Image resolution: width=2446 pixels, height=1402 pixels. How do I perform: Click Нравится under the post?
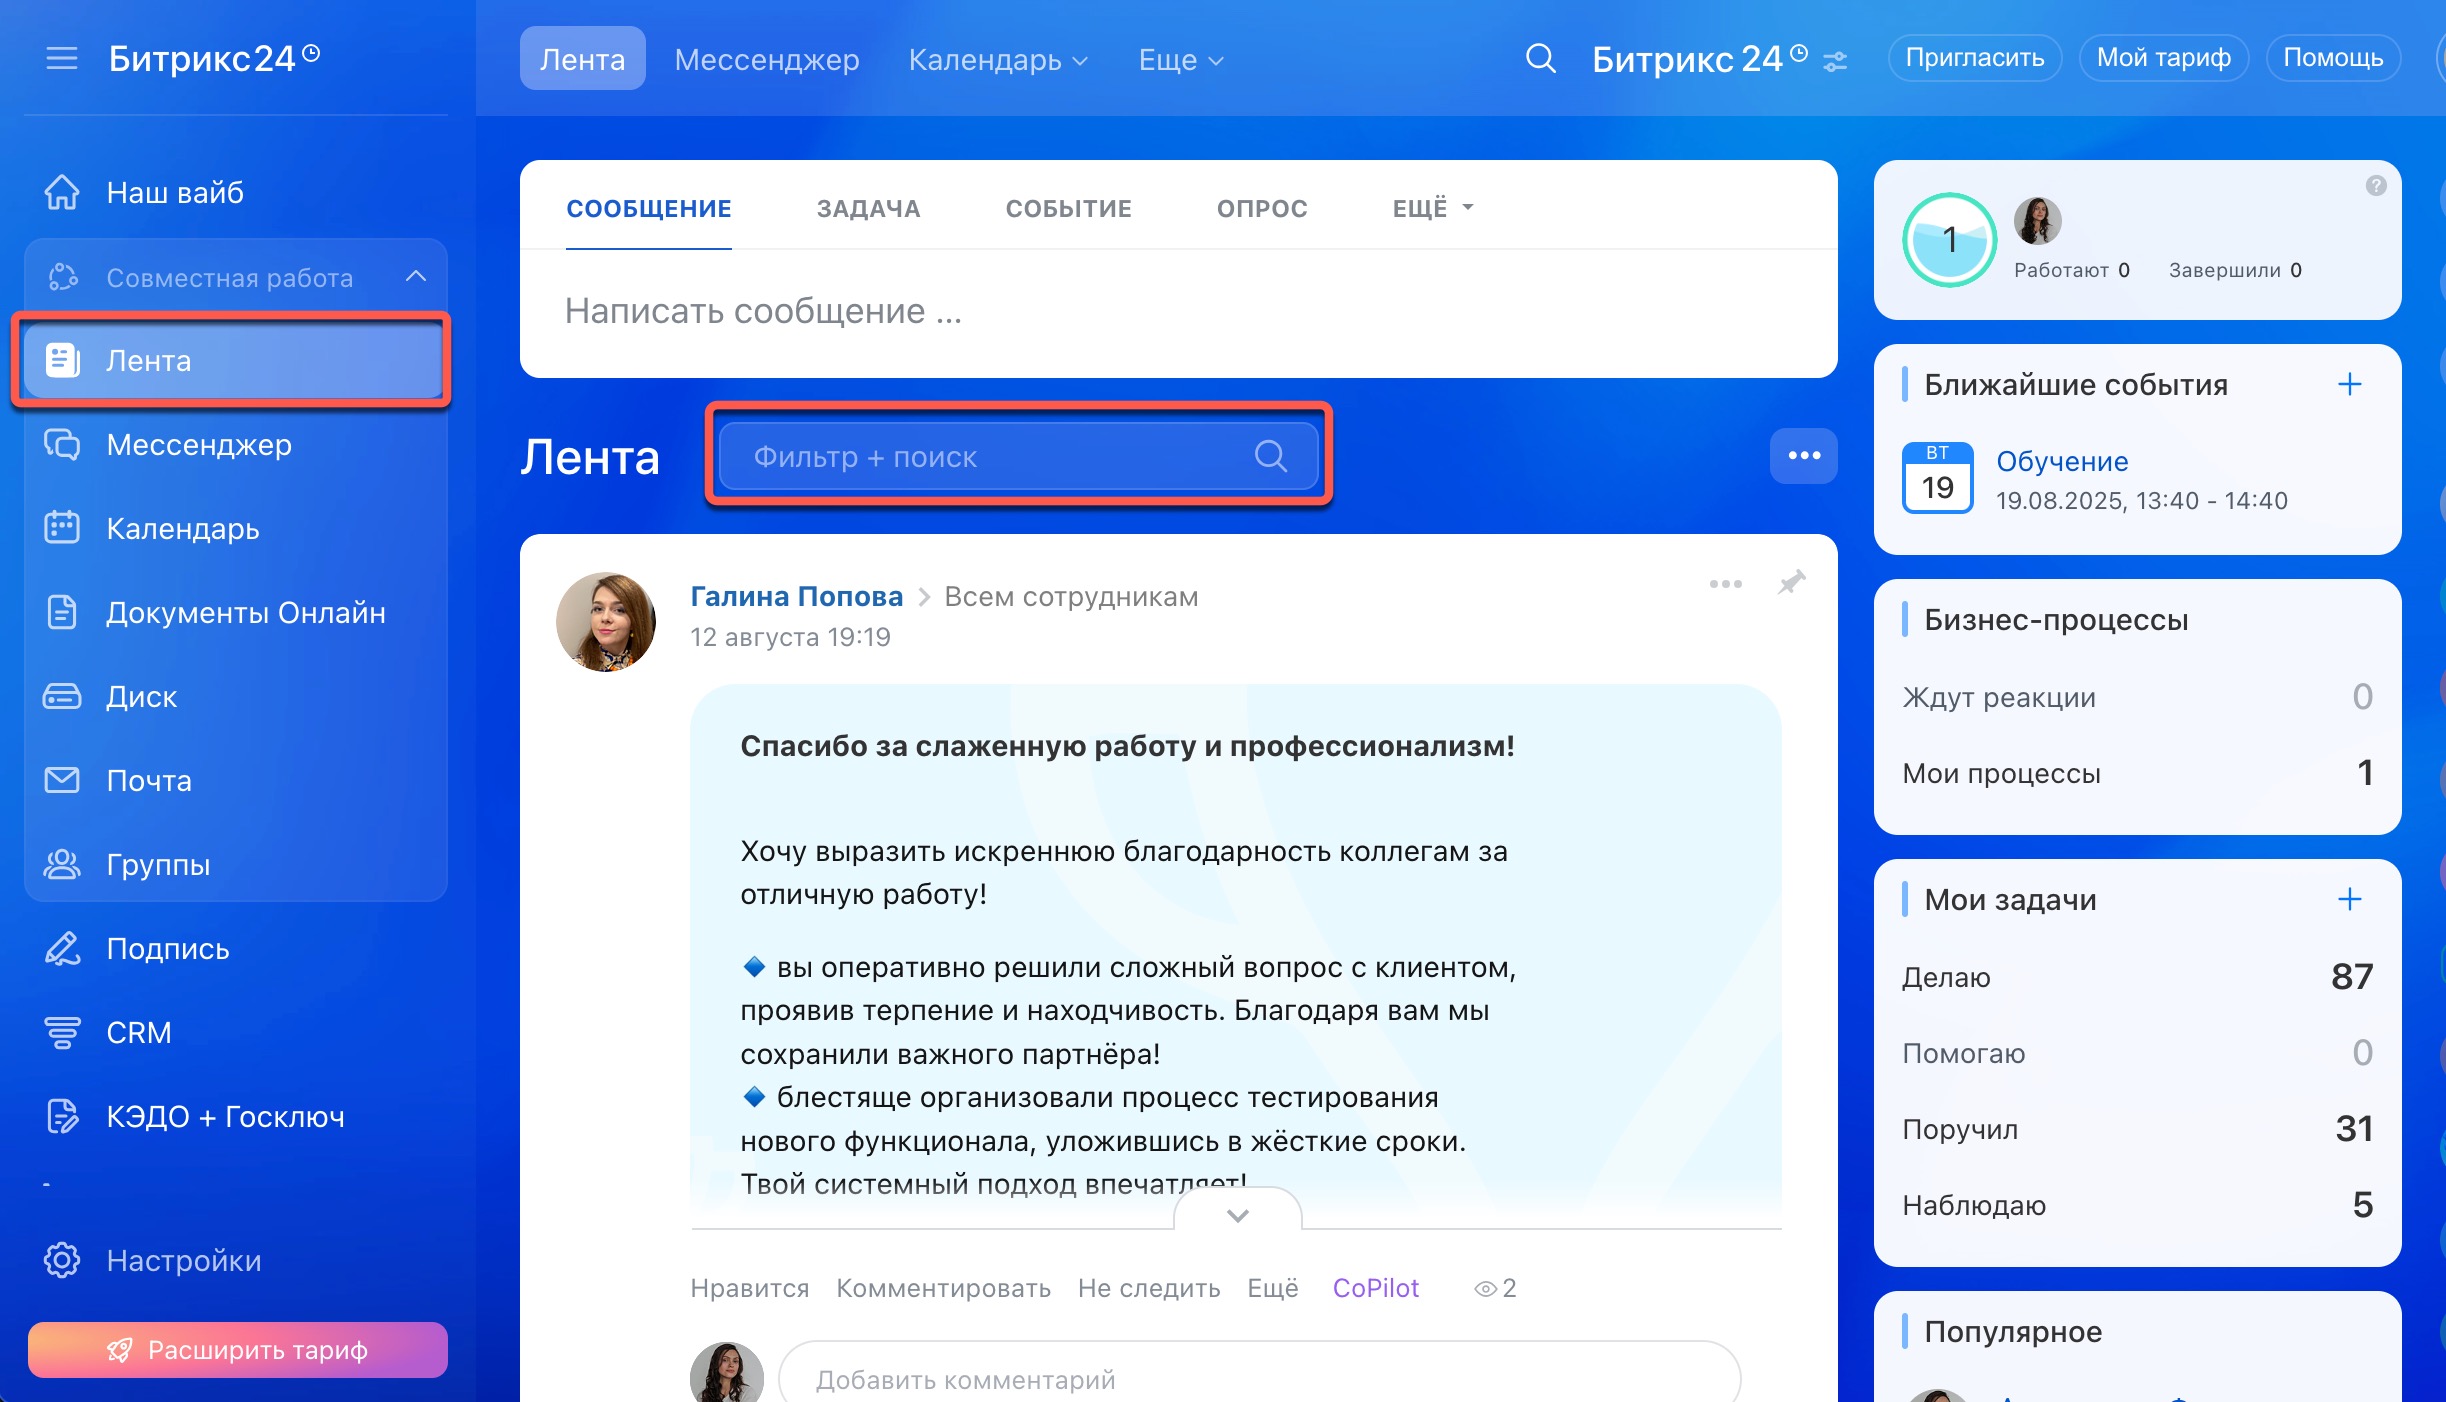coord(750,1288)
